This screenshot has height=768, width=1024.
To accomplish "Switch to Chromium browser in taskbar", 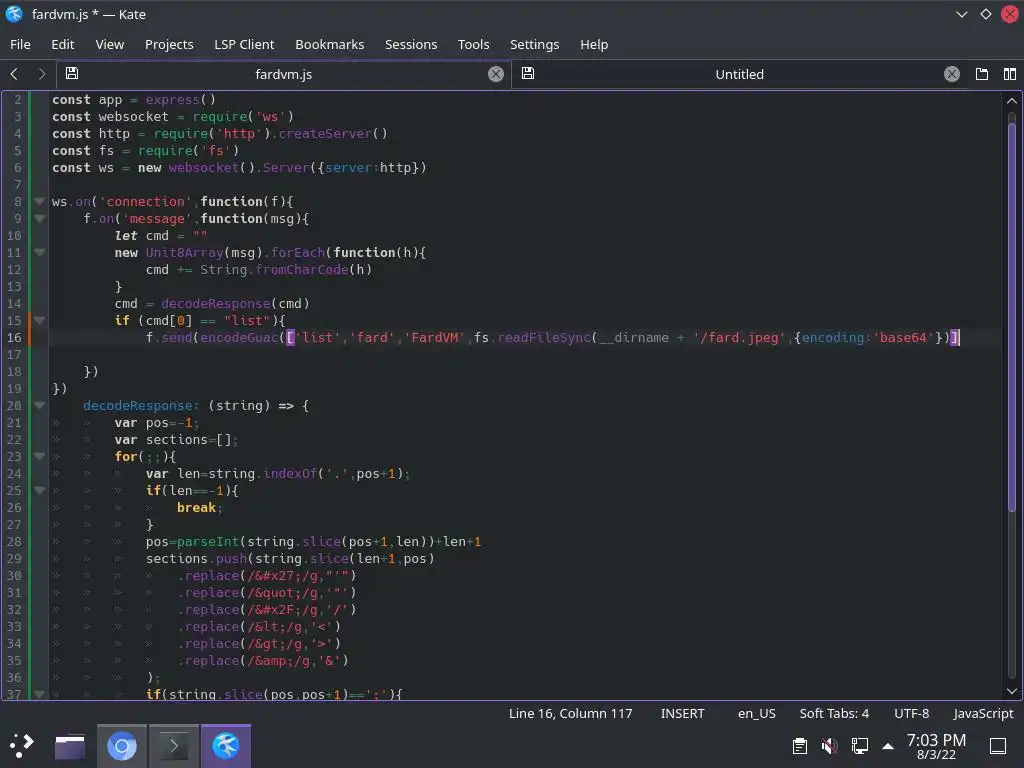I will [121, 746].
